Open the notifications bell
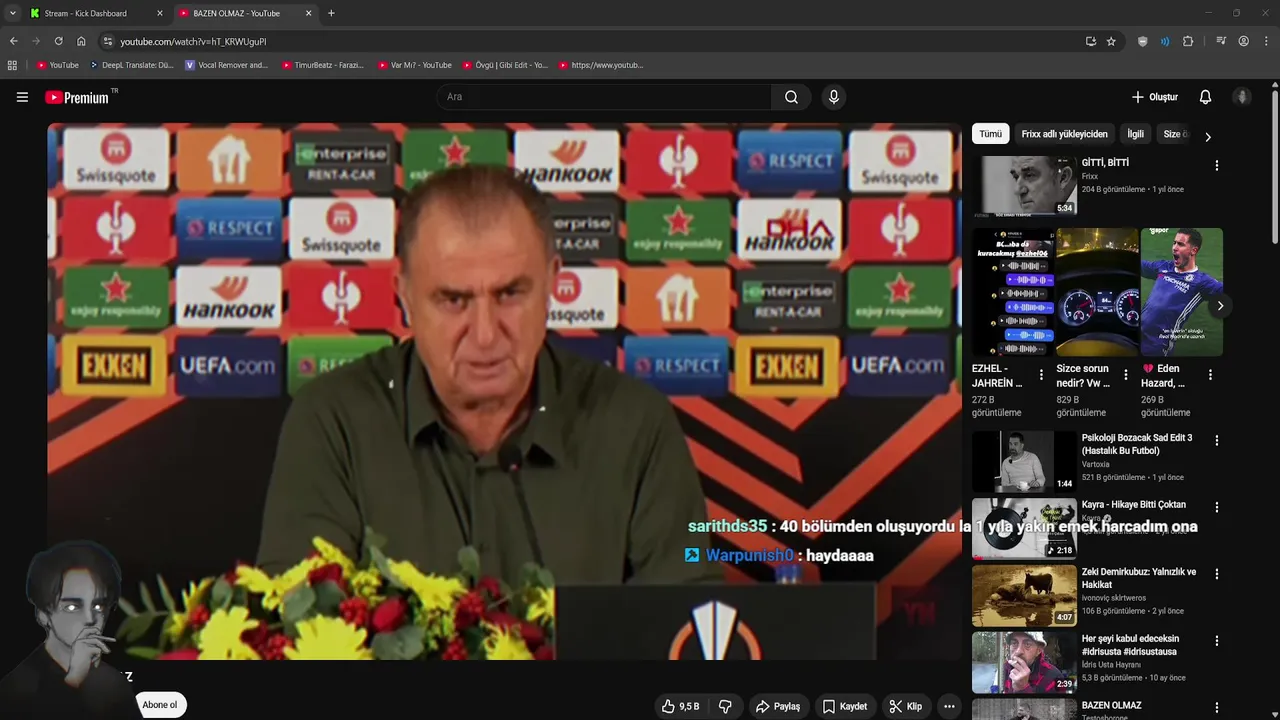Screen dimensions: 1280x720 (x=1205, y=97)
